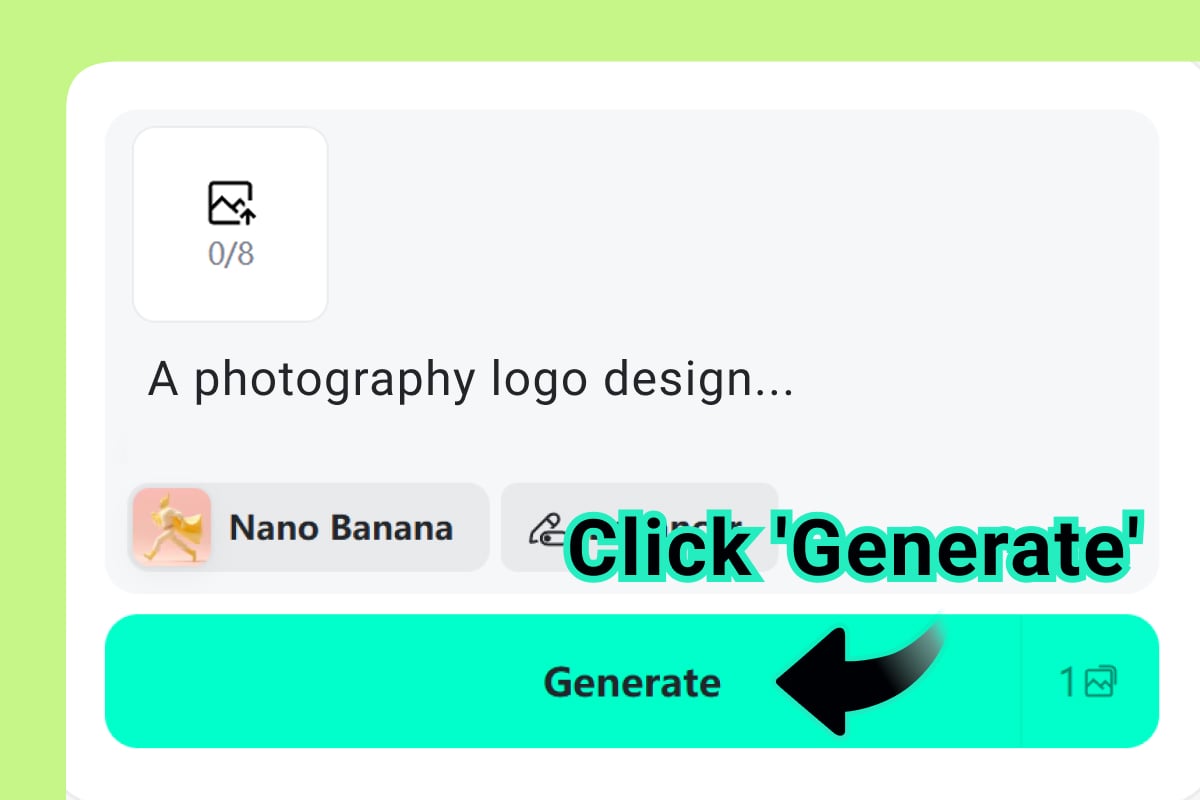Click the 'Click Generate' annotation text
This screenshot has width=1200, height=800.
pyautogui.click(x=856, y=548)
